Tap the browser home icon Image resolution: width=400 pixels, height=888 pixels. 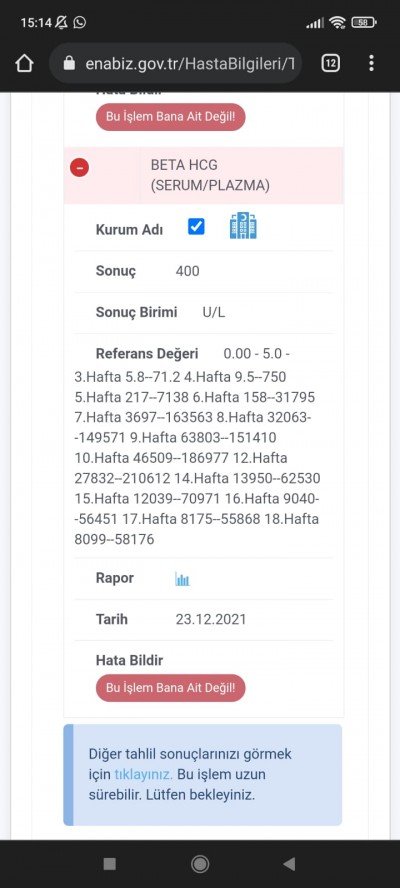[x=24, y=63]
